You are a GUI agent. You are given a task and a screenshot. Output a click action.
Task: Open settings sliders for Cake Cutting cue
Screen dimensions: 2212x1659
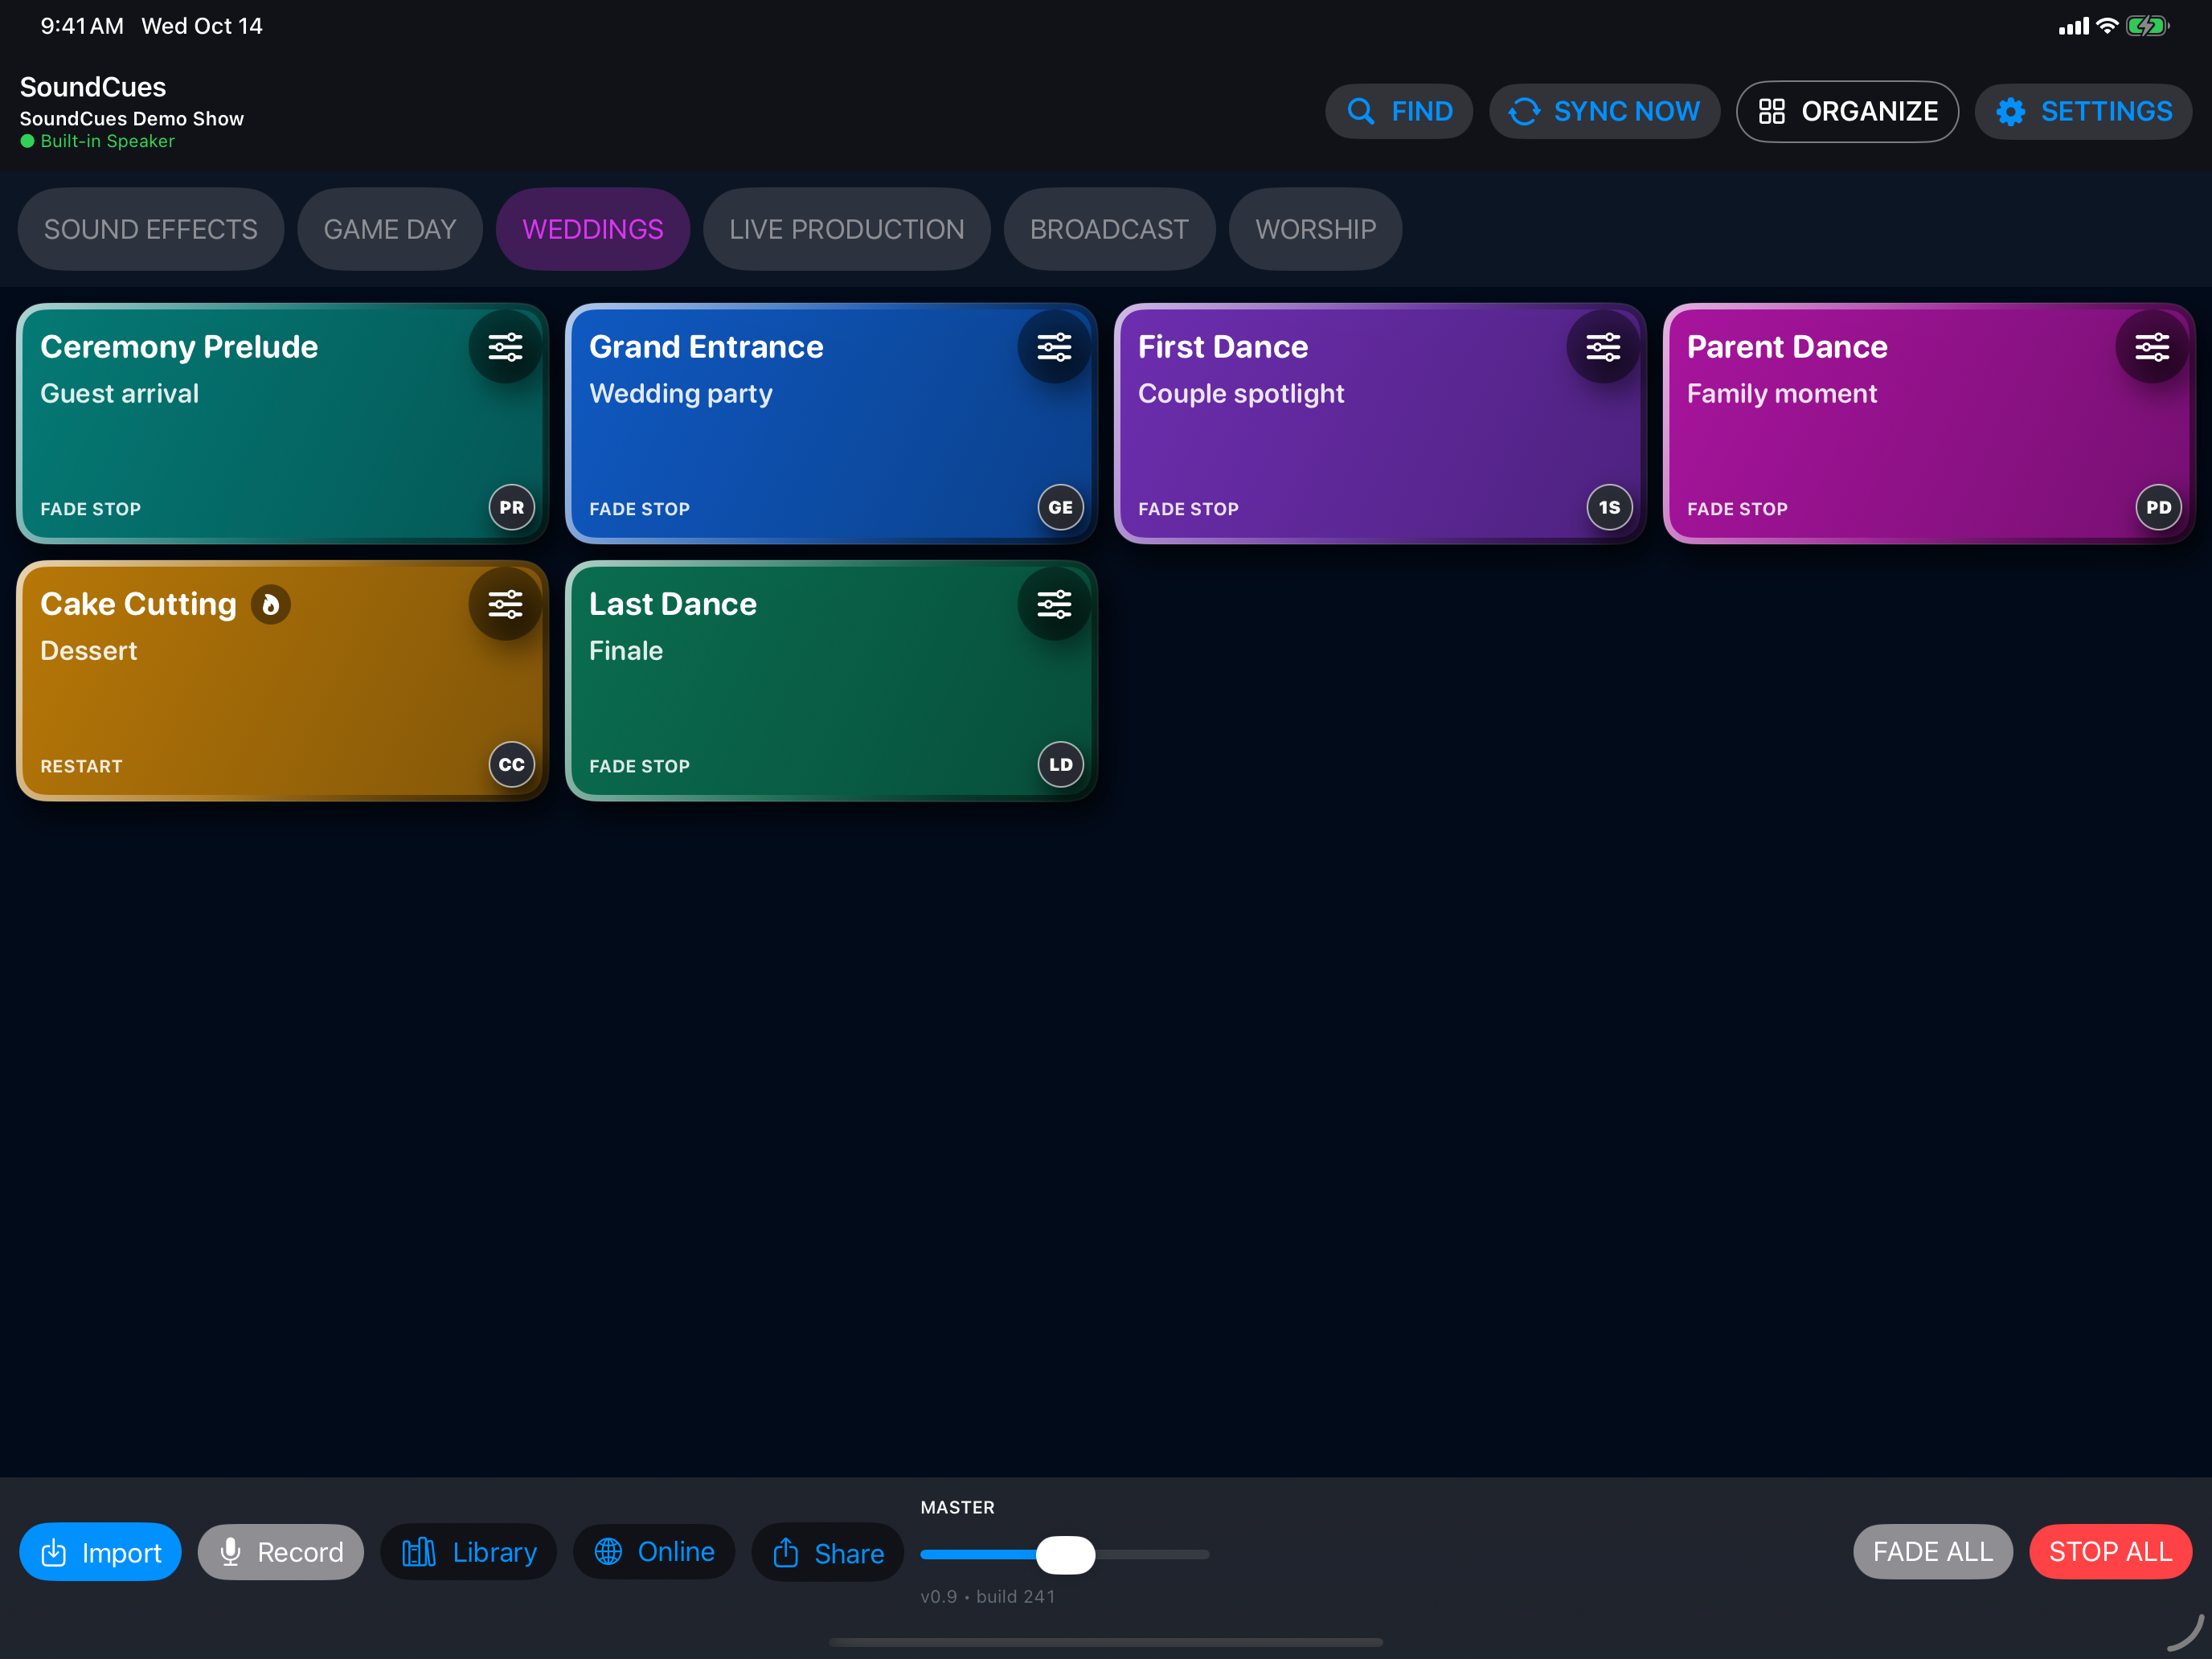click(x=505, y=604)
